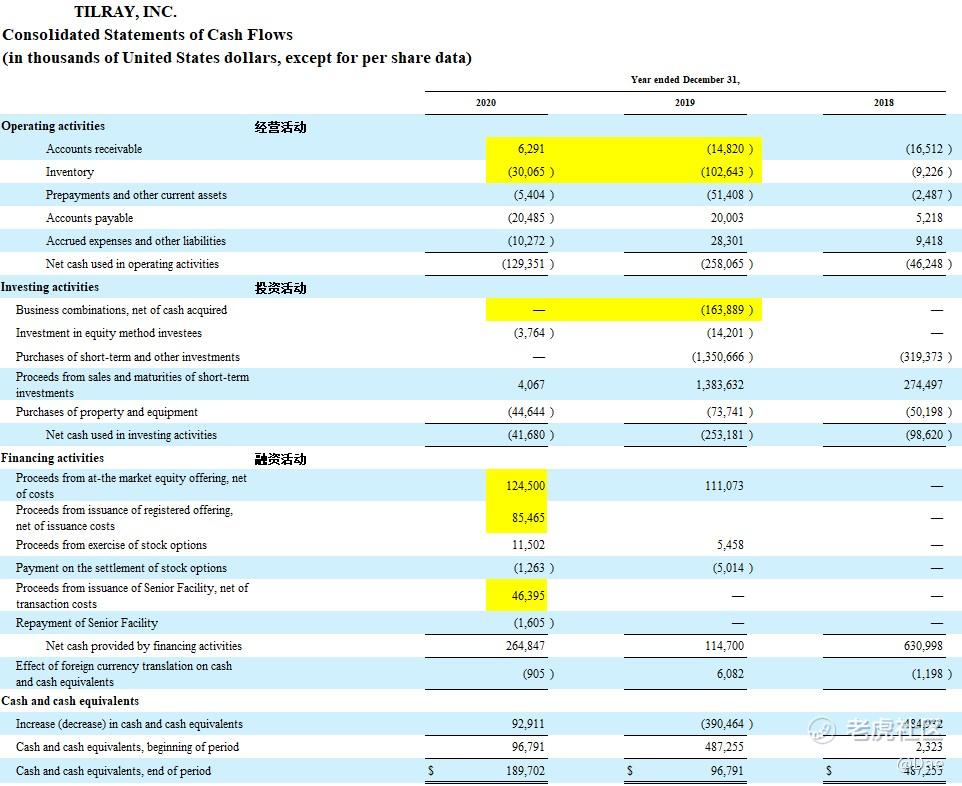Select financing total 630,998 for 2018

(923, 646)
